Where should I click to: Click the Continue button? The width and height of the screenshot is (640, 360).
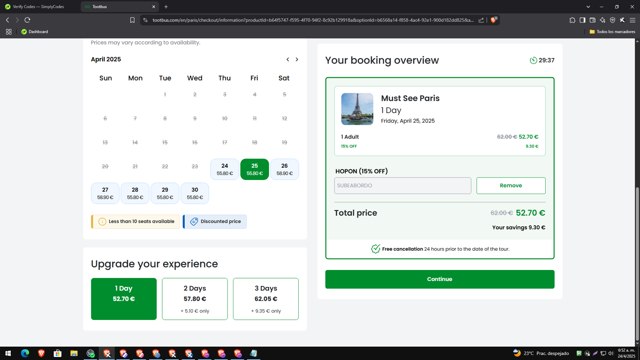tap(440, 279)
